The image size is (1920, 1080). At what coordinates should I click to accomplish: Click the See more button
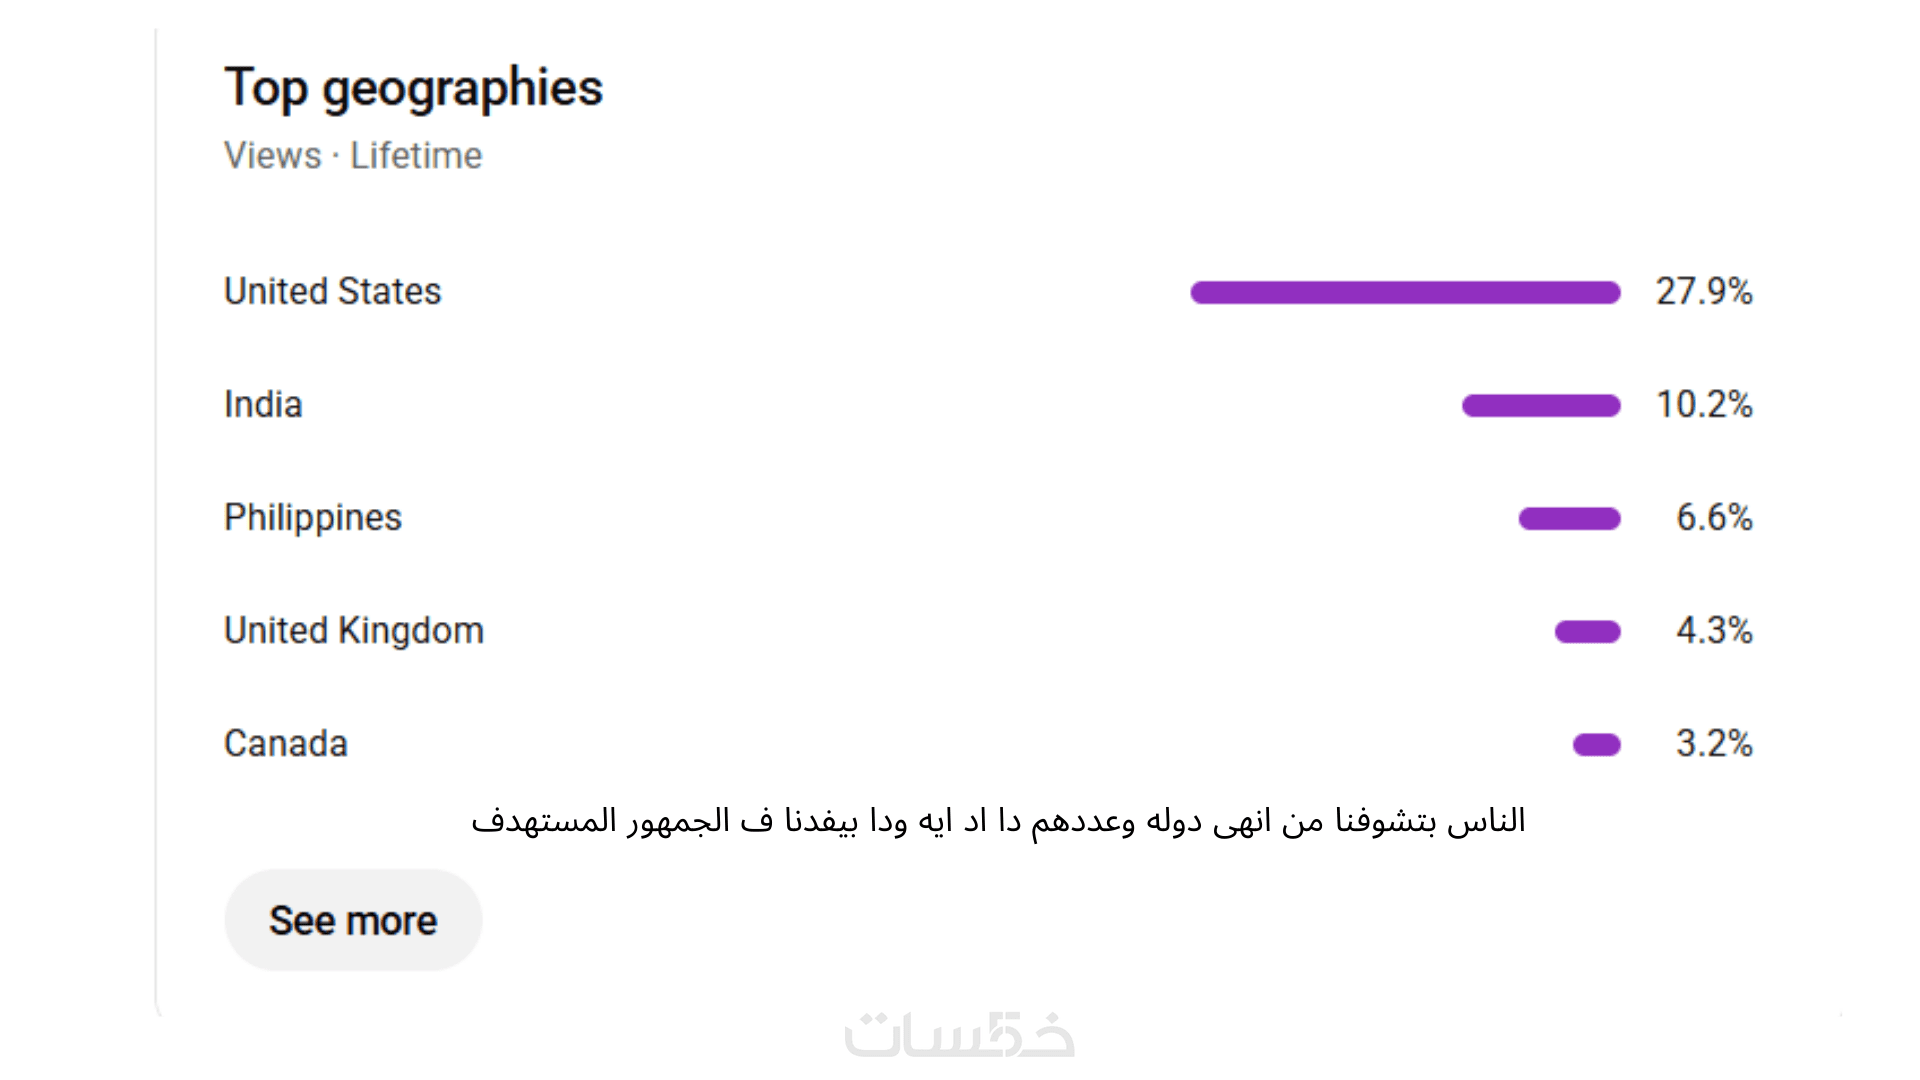(352, 920)
